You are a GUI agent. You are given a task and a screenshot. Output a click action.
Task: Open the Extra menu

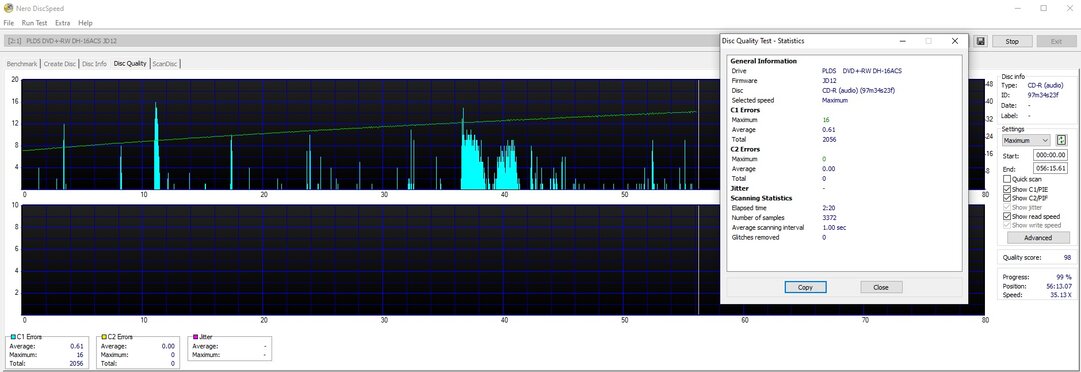[63, 23]
